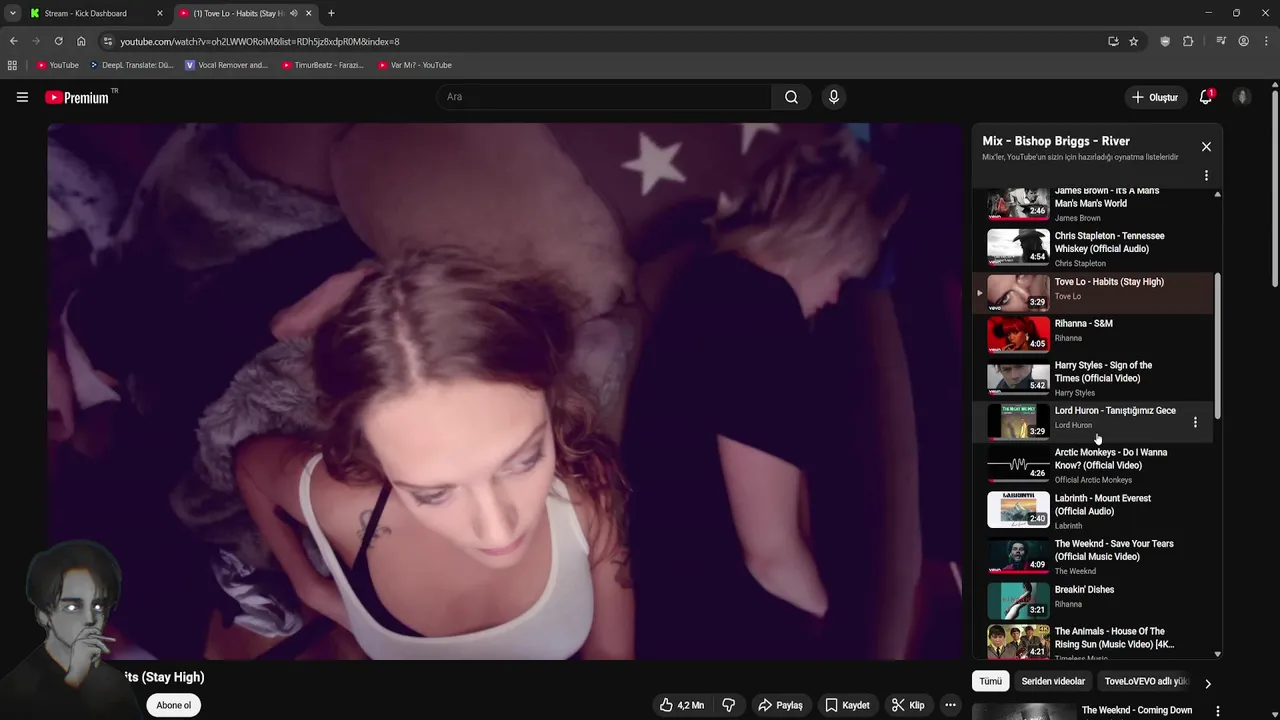1280x720 pixels.
Task: Open DeepL Translate bookmark
Action: [x=131, y=65]
